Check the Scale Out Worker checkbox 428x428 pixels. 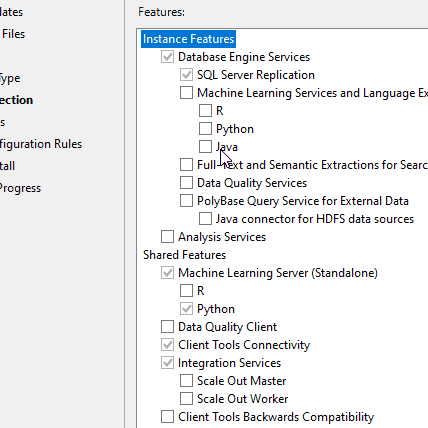[186, 399]
